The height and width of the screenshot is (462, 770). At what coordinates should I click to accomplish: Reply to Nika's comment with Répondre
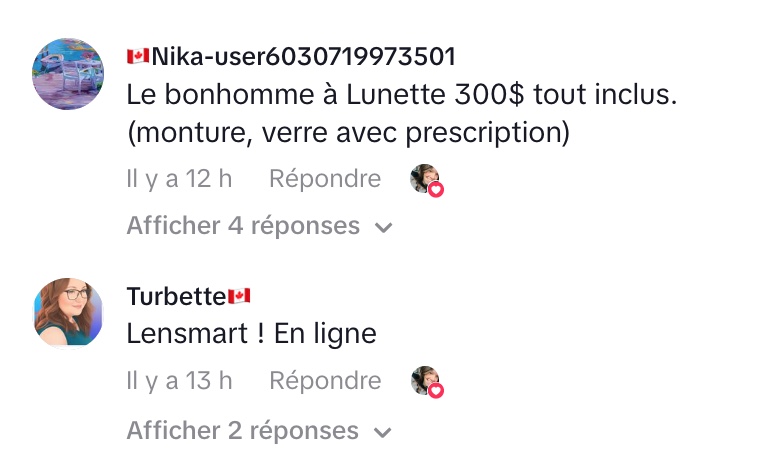[x=325, y=179]
